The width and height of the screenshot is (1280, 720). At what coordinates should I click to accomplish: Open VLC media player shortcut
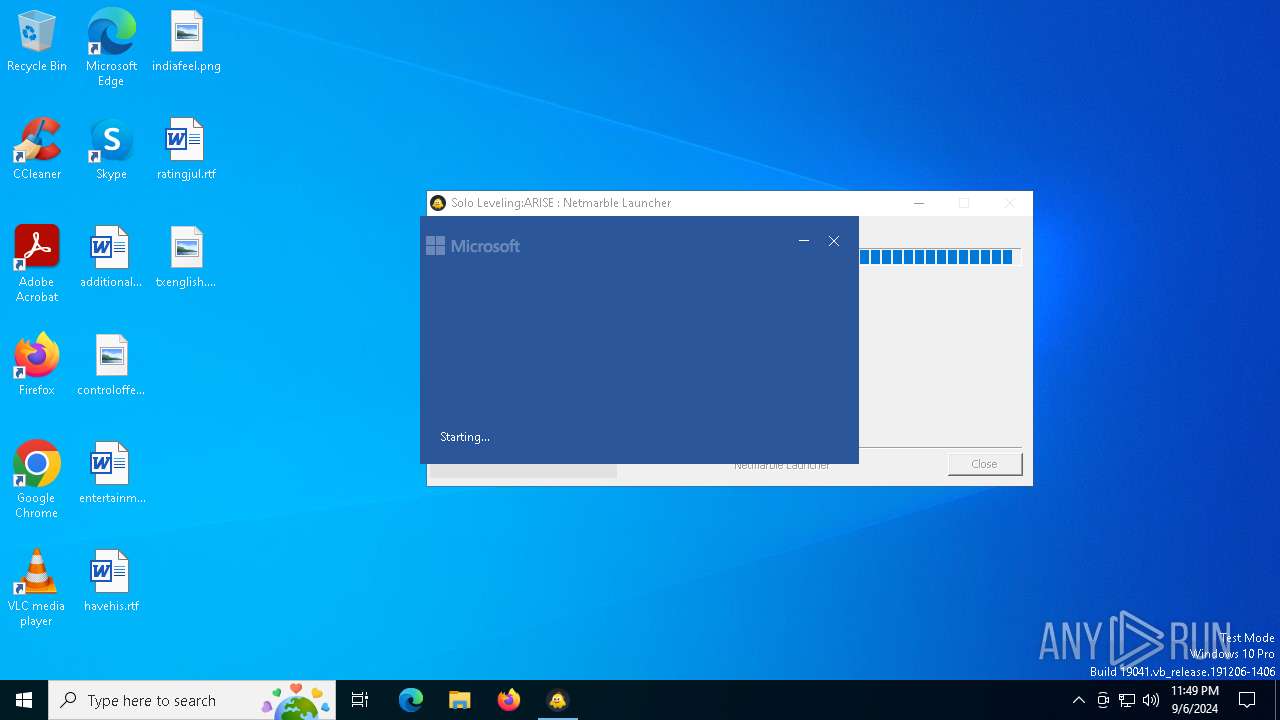point(37,588)
